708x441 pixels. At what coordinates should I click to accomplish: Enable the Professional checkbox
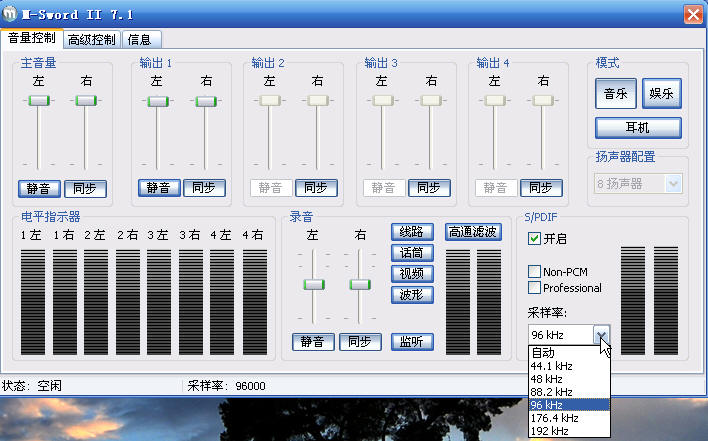click(x=534, y=287)
